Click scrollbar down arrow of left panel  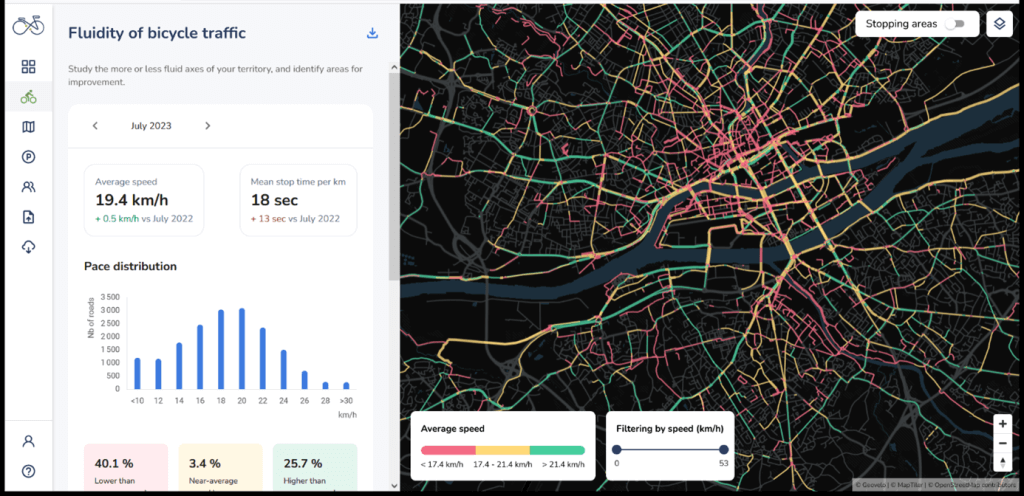(393, 485)
